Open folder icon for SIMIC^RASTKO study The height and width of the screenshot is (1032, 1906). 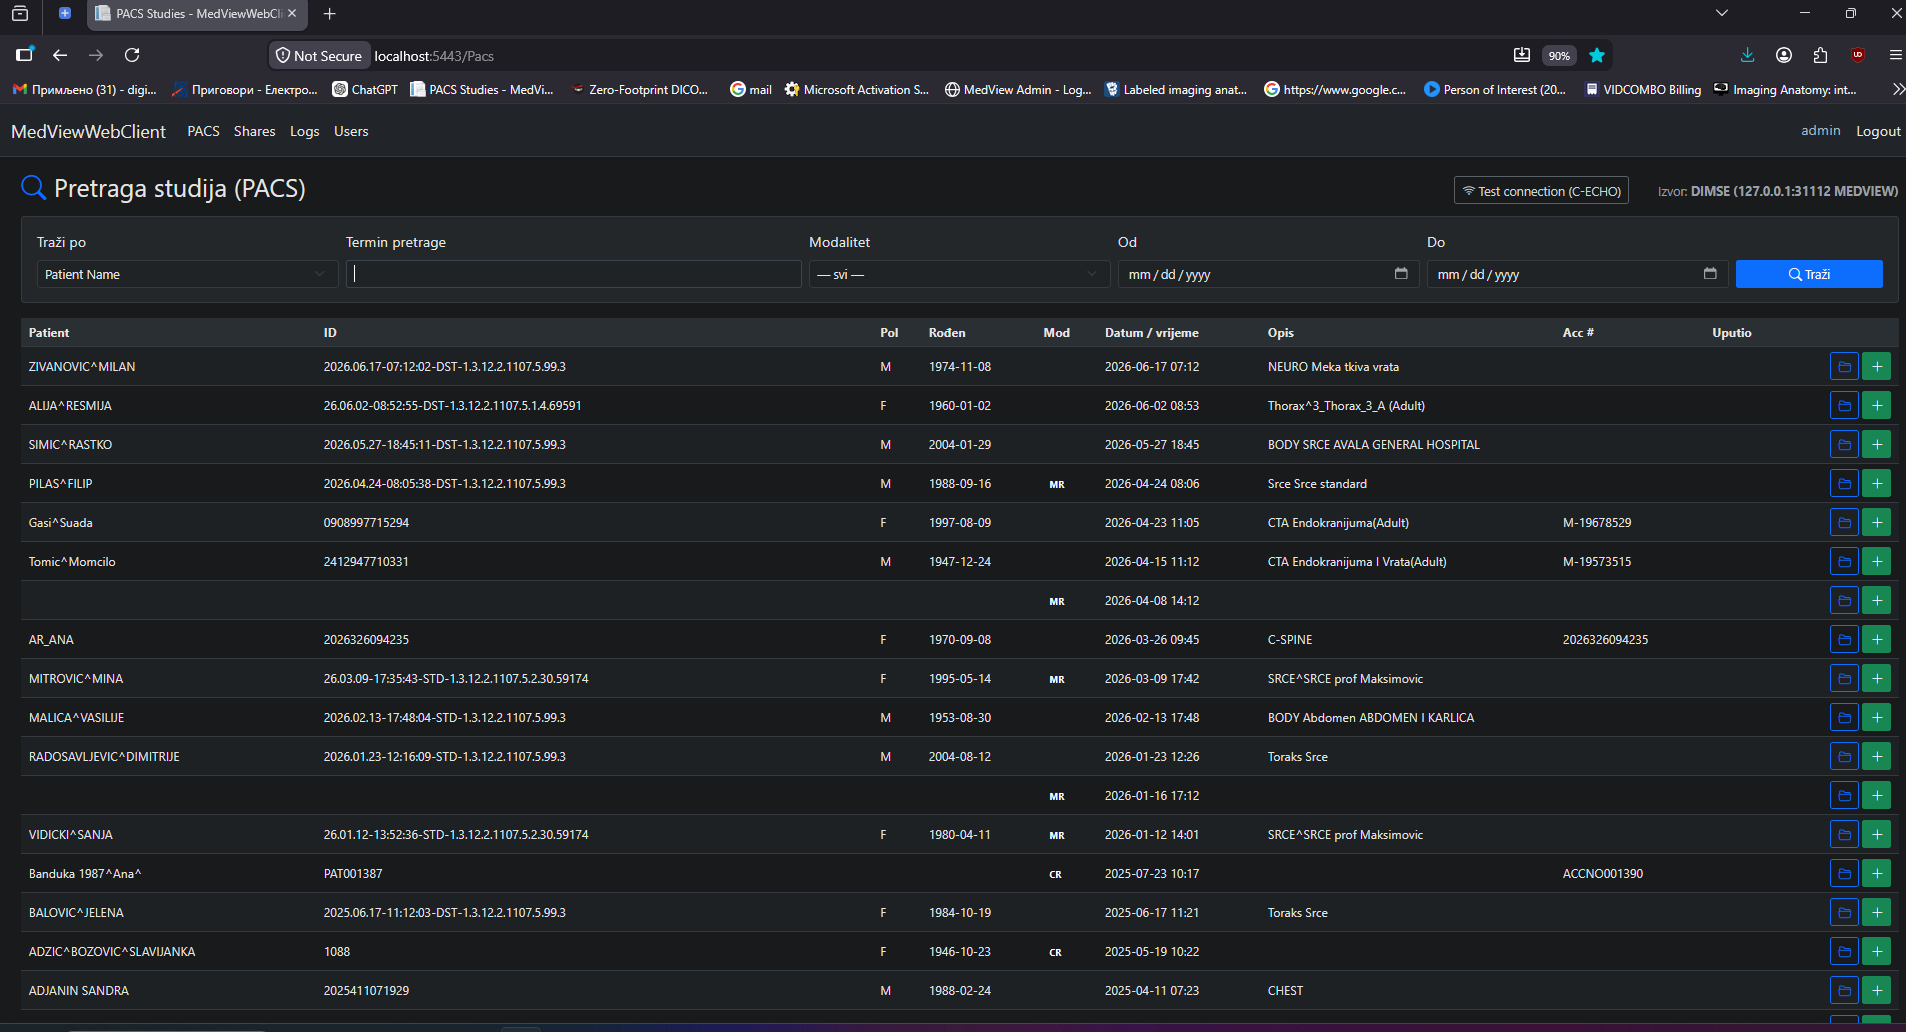[1844, 445]
